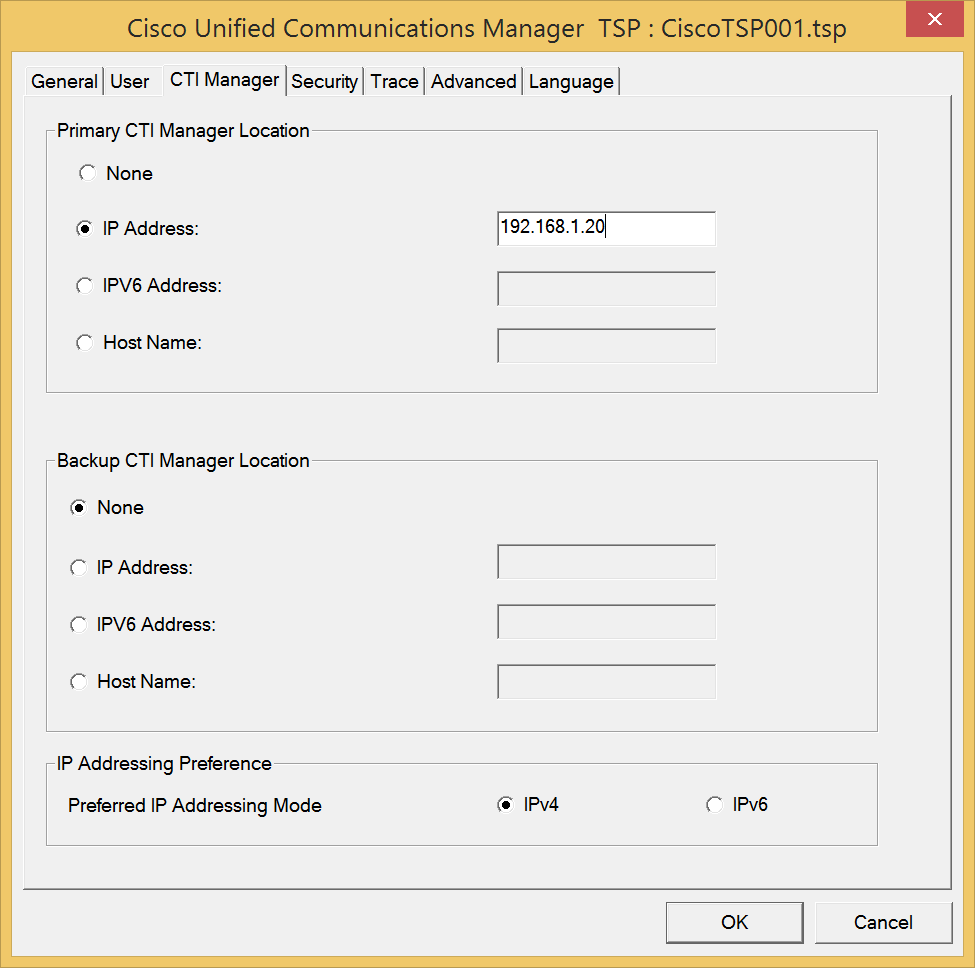Confirm settings with the OK button
Screen dimensions: 975x968
pyautogui.click(x=734, y=923)
